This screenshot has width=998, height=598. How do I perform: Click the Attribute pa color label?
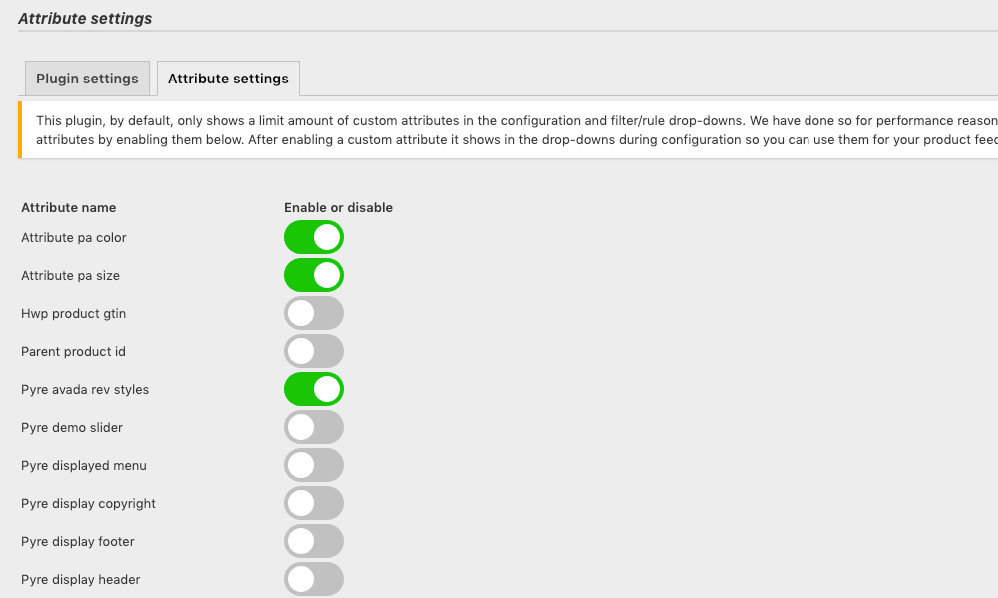click(x=74, y=237)
